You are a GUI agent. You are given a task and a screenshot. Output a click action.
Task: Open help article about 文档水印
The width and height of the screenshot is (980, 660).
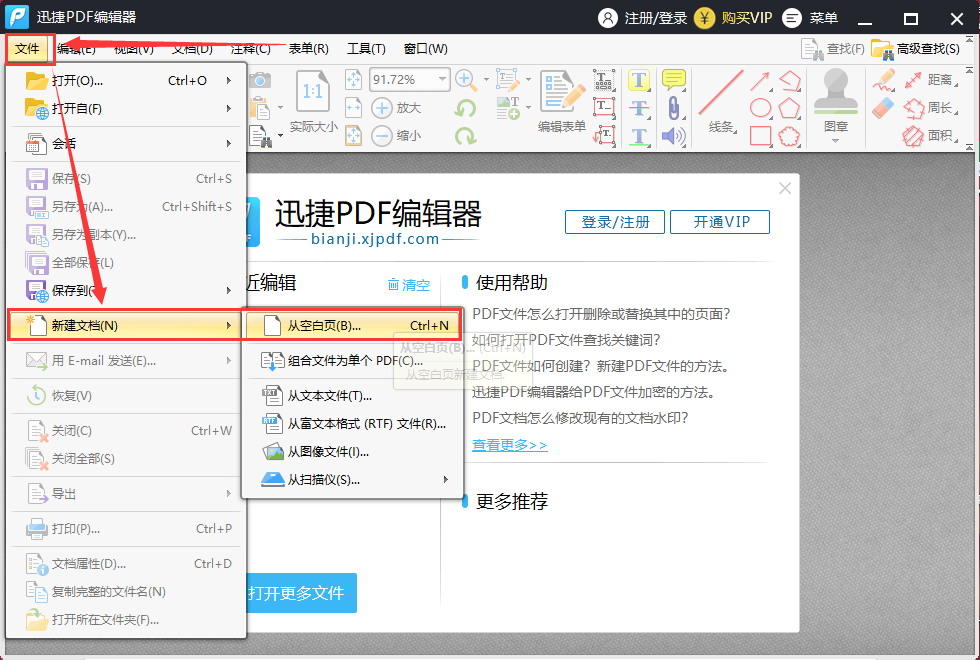(580, 418)
